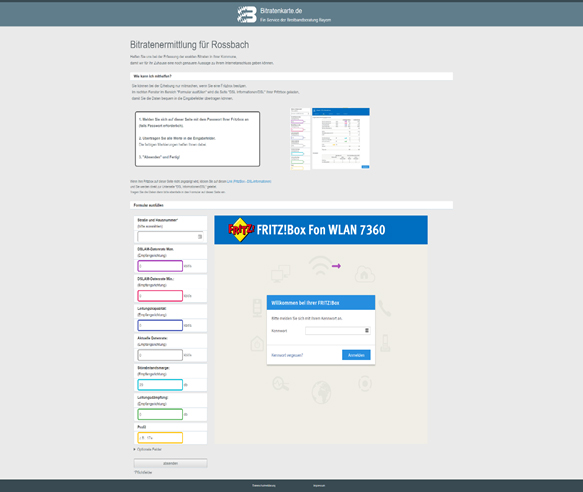Click the Willkommen bei Ihrer FRITZ!Box title
The height and width of the screenshot is (492, 583).
click(x=305, y=303)
